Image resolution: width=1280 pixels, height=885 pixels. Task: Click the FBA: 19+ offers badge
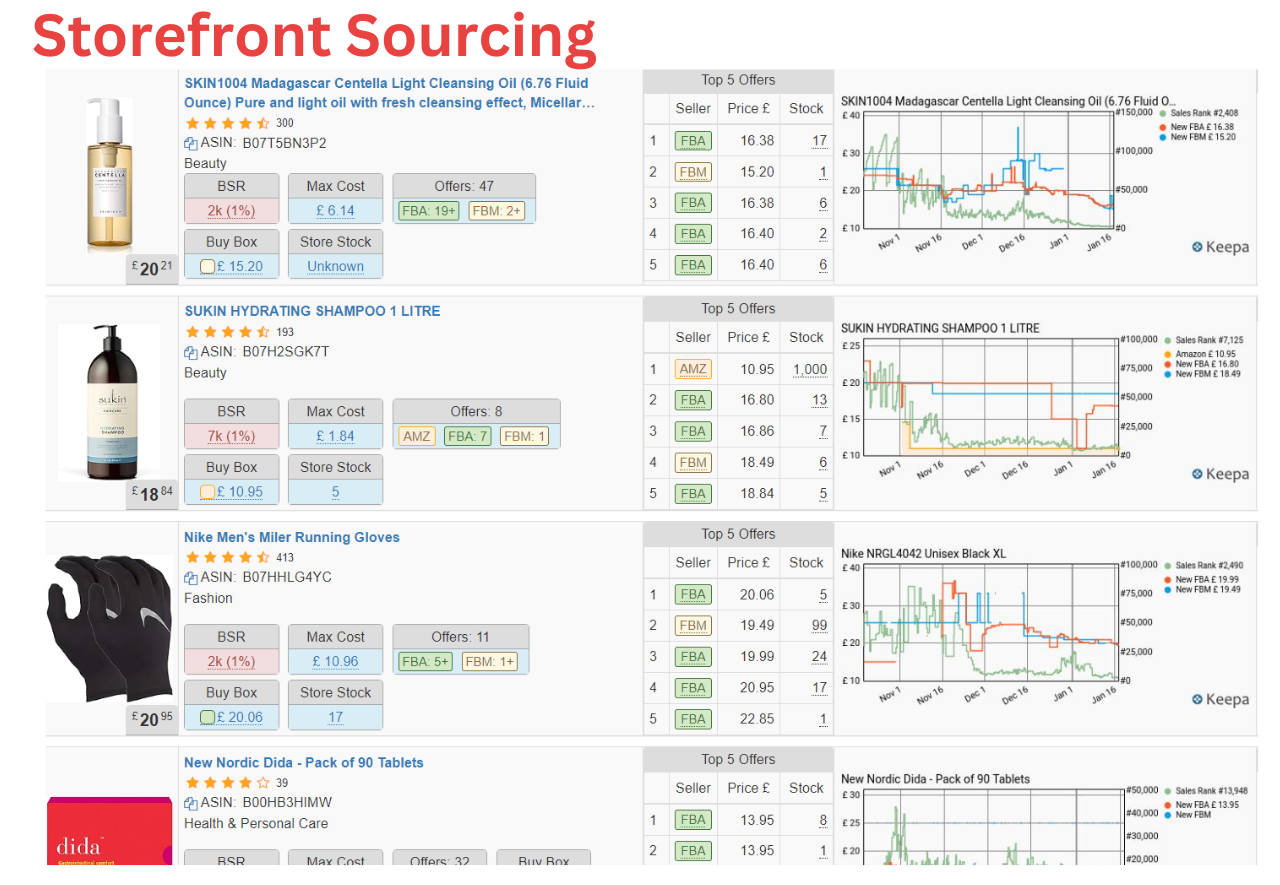tap(429, 211)
